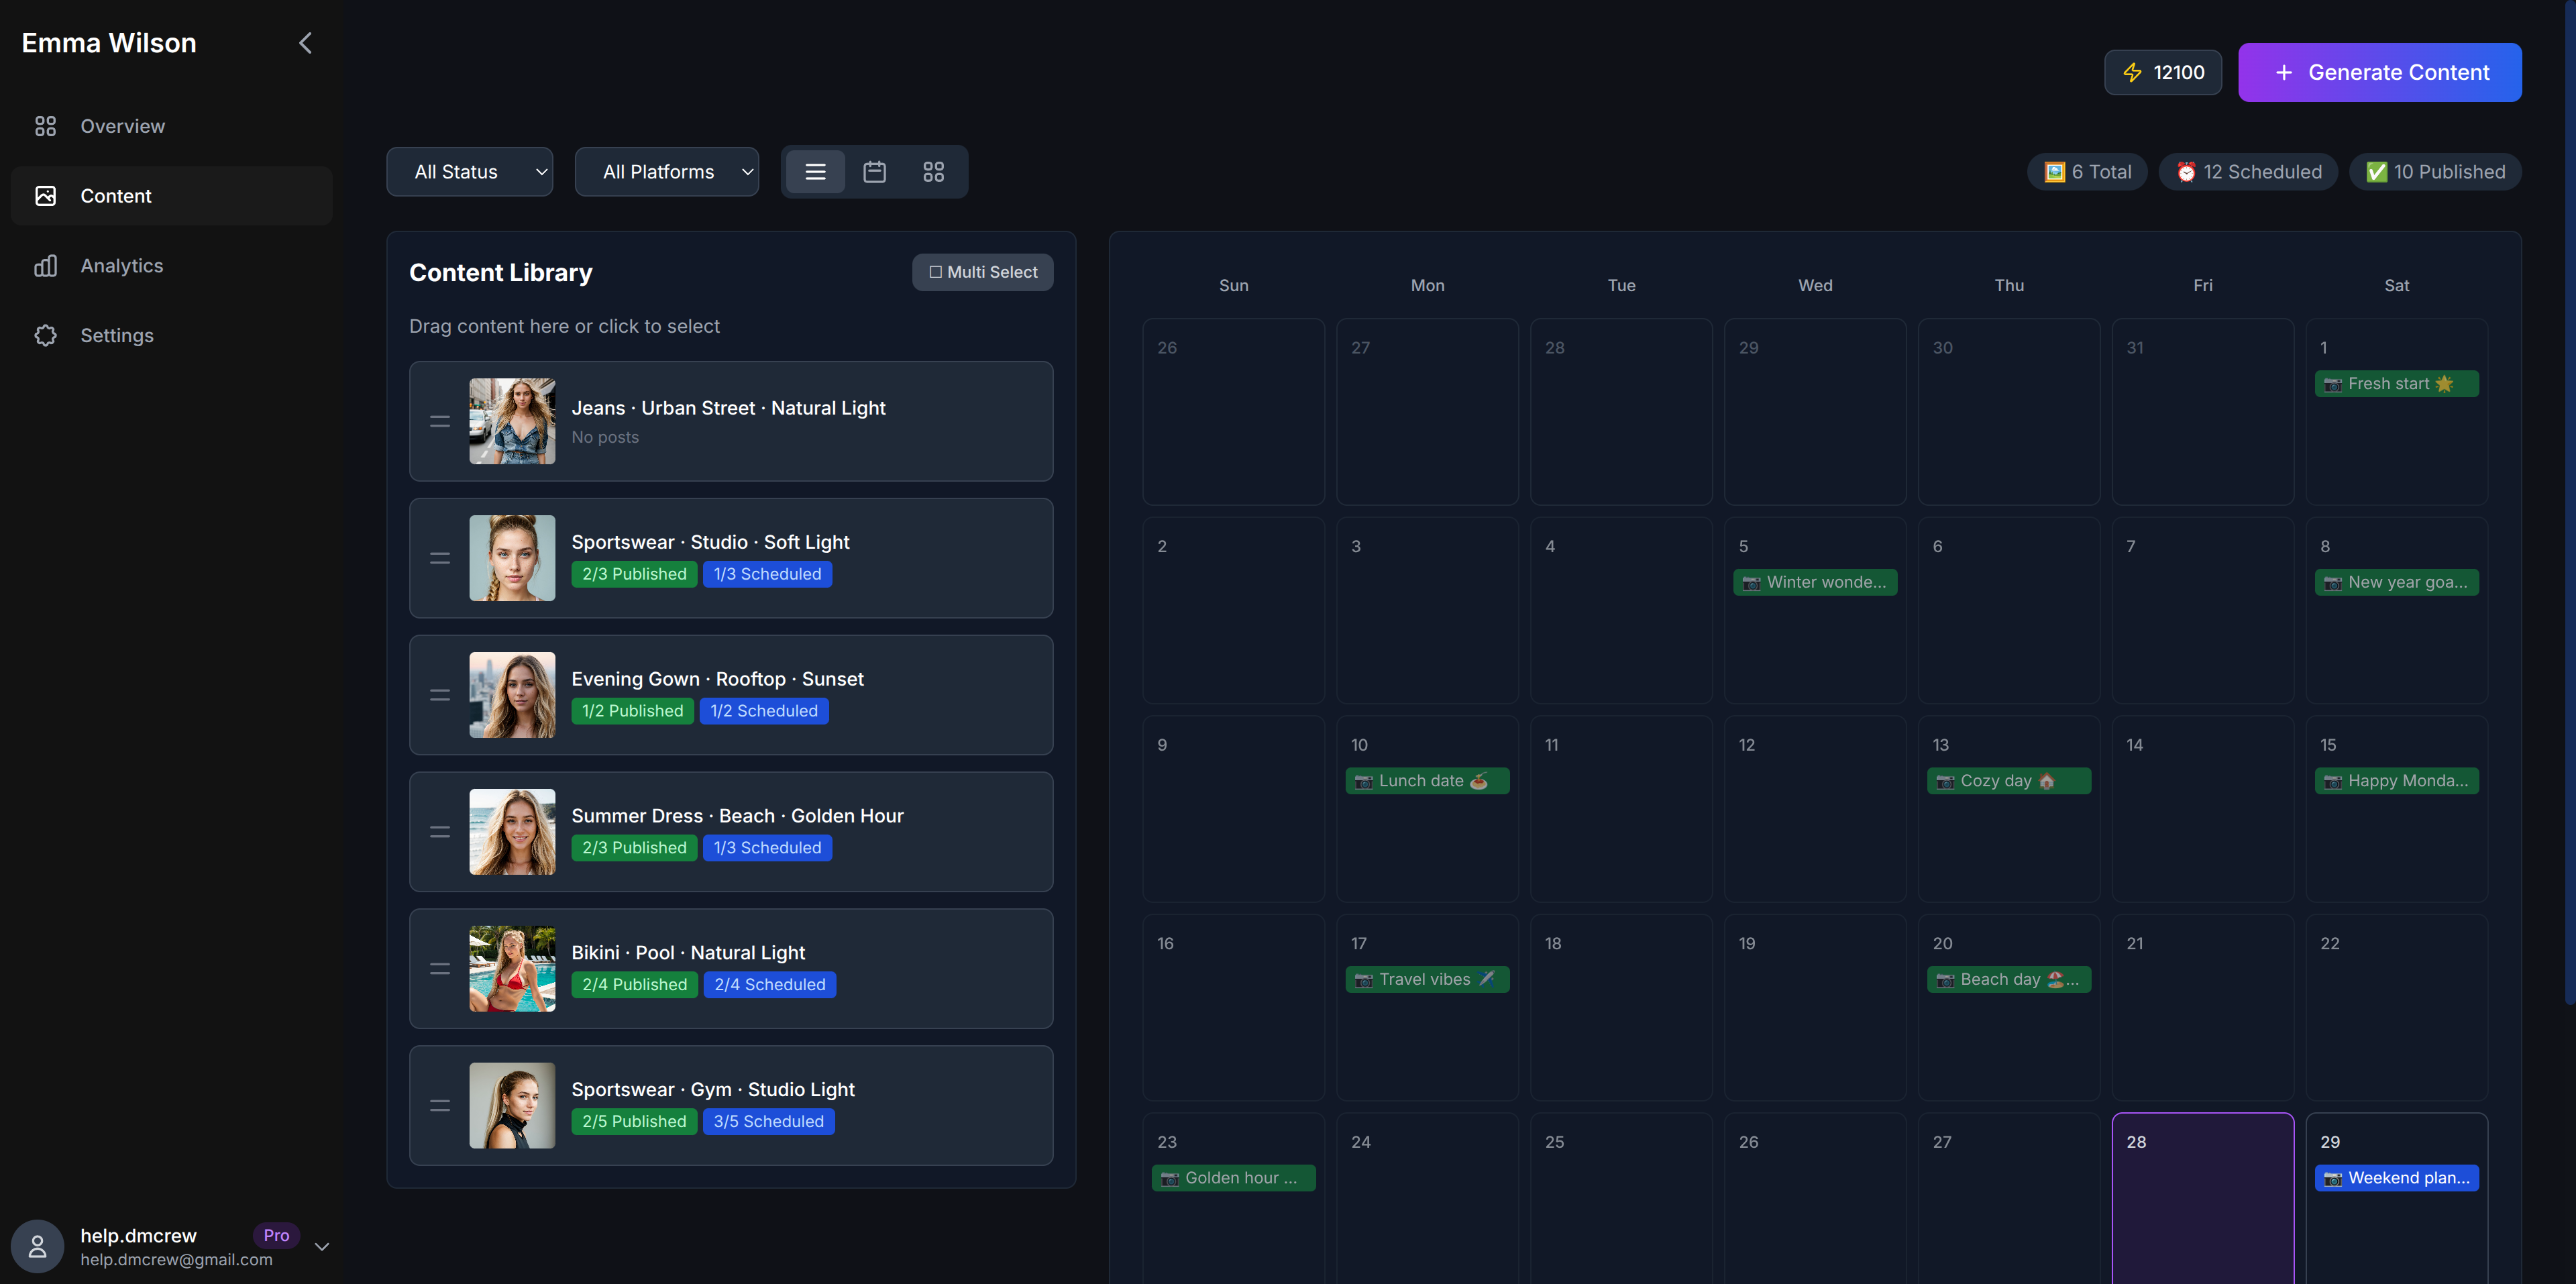Screen dimensions: 2576x1284
Task: Click the drag handle on Bikini Pool item
Action: pyautogui.click(x=440, y=968)
